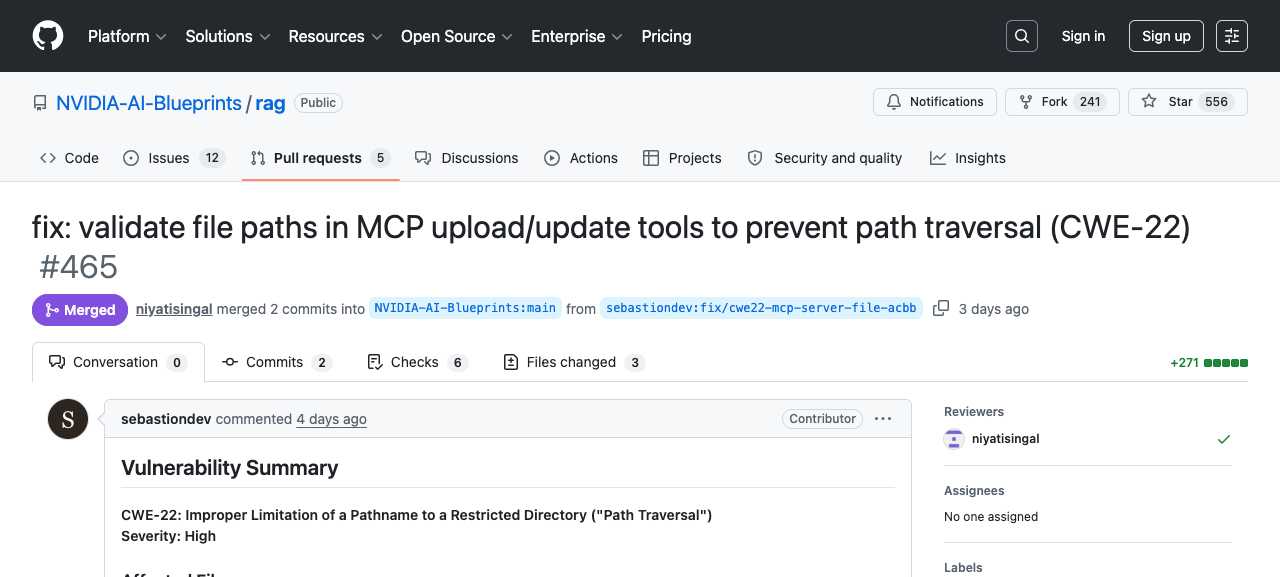
Task: Open the command palette icon top right
Action: click(1231, 35)
